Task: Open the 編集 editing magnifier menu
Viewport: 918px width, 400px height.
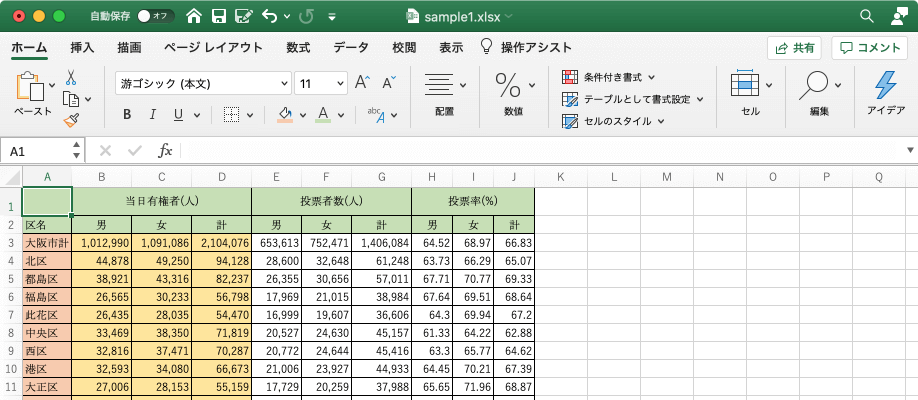Action: (x=820, y=93)
